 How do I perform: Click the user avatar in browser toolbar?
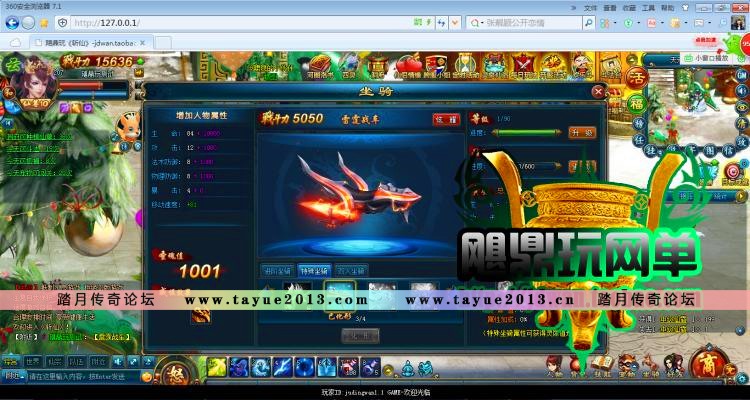[738, 22]
